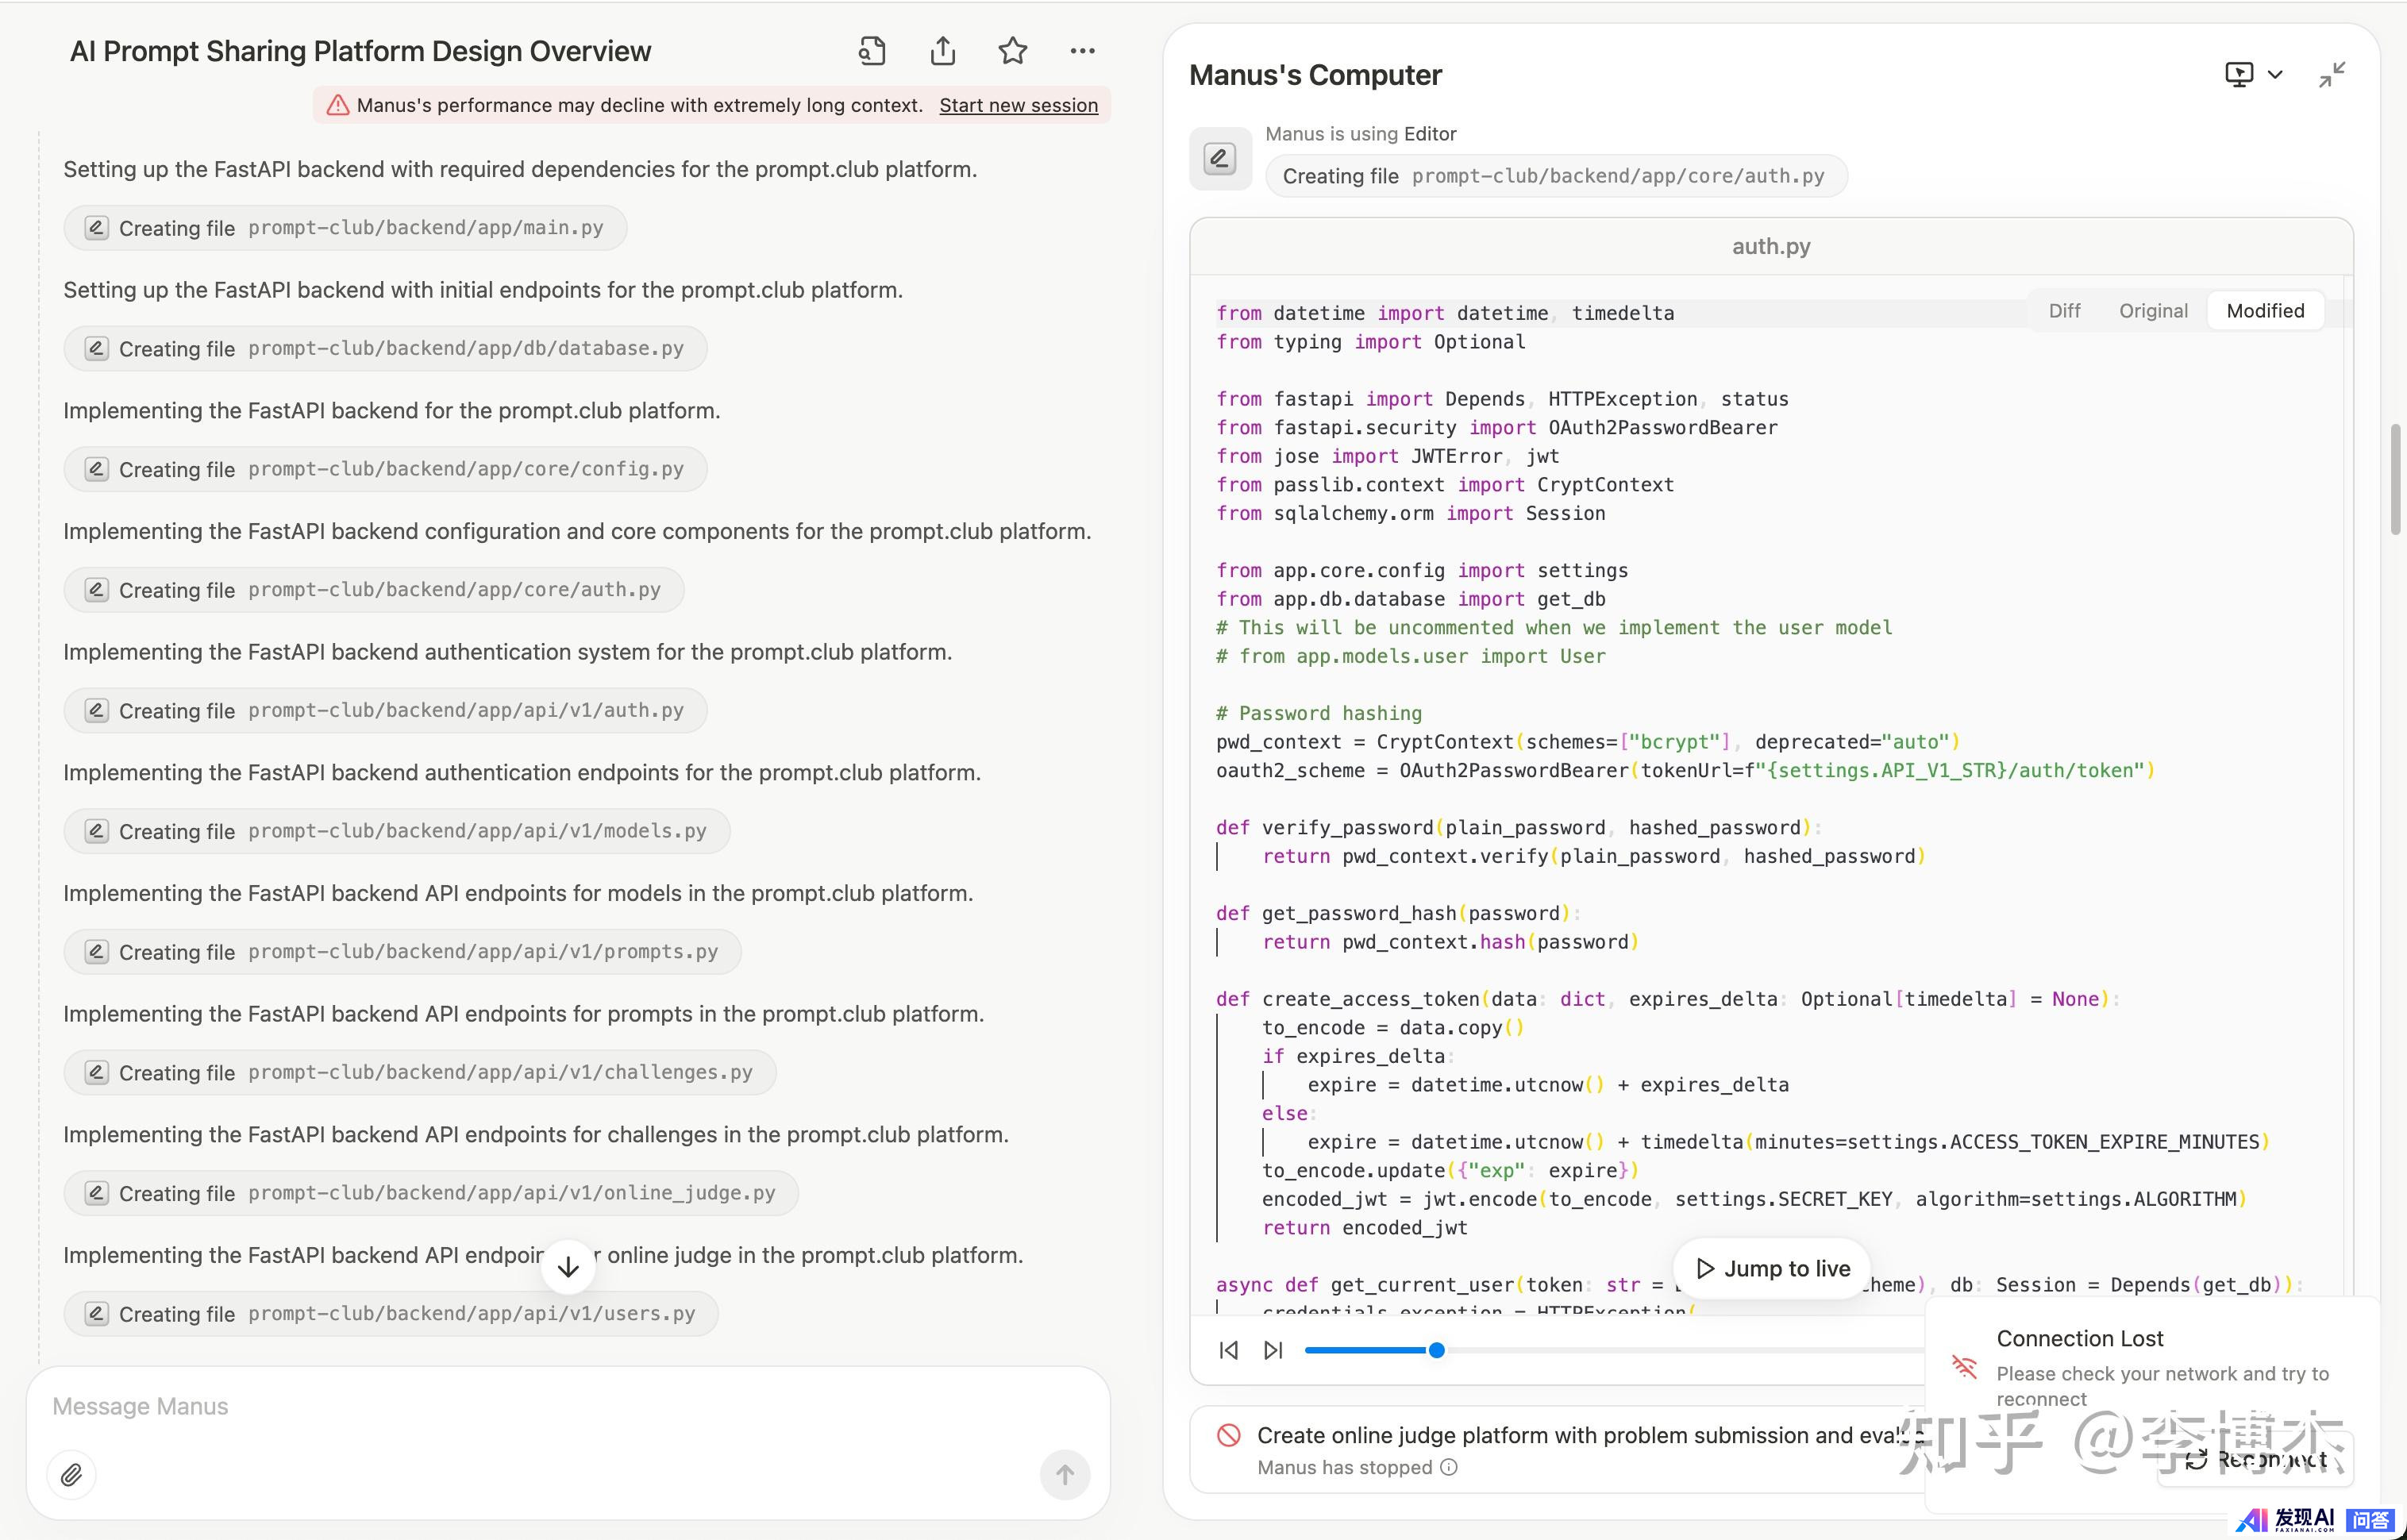Screen dimensions: 2407x1540
Task: Click the file view icon in chat header
Action: (871, 51)
